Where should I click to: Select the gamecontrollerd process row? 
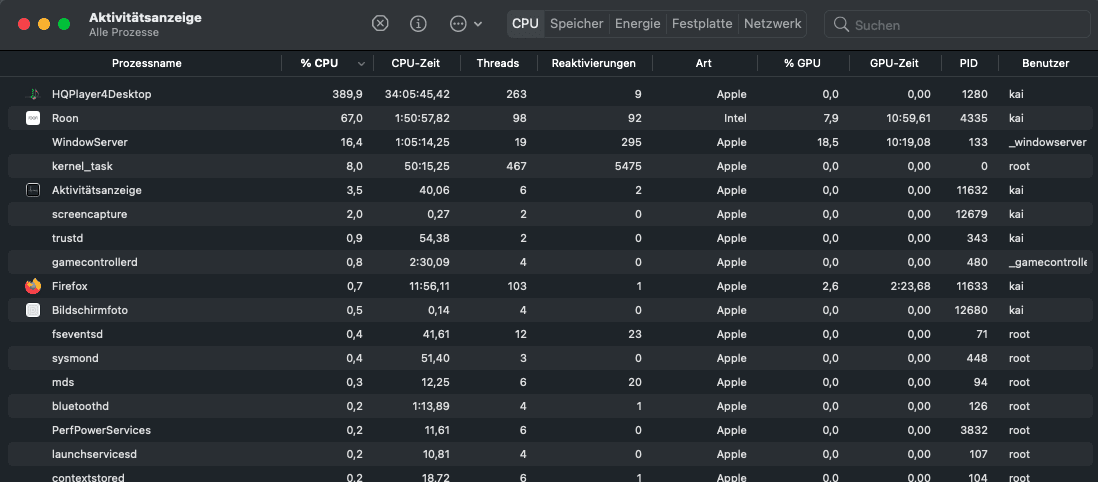tap(549, 262)
